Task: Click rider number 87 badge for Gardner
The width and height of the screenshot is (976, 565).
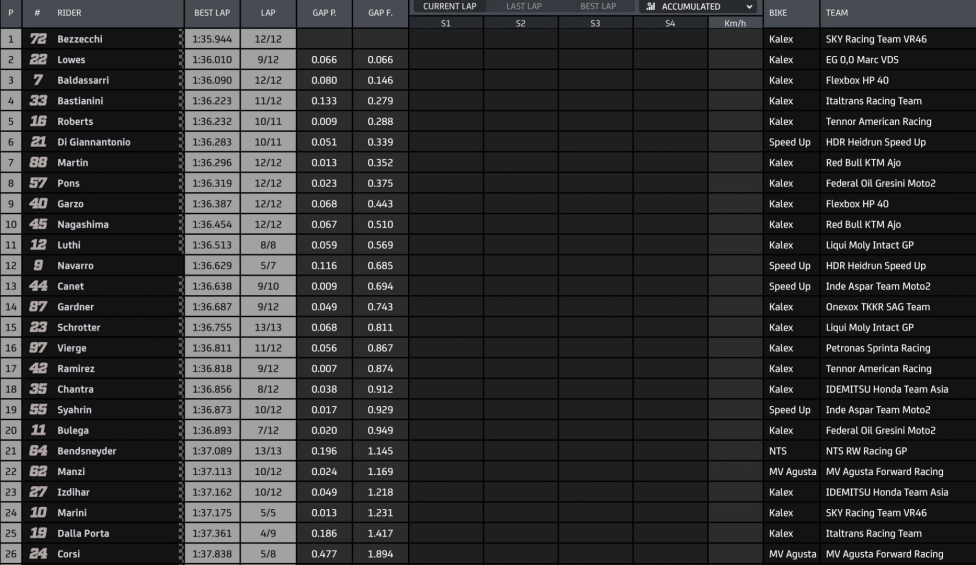Action: pos(38,306)
